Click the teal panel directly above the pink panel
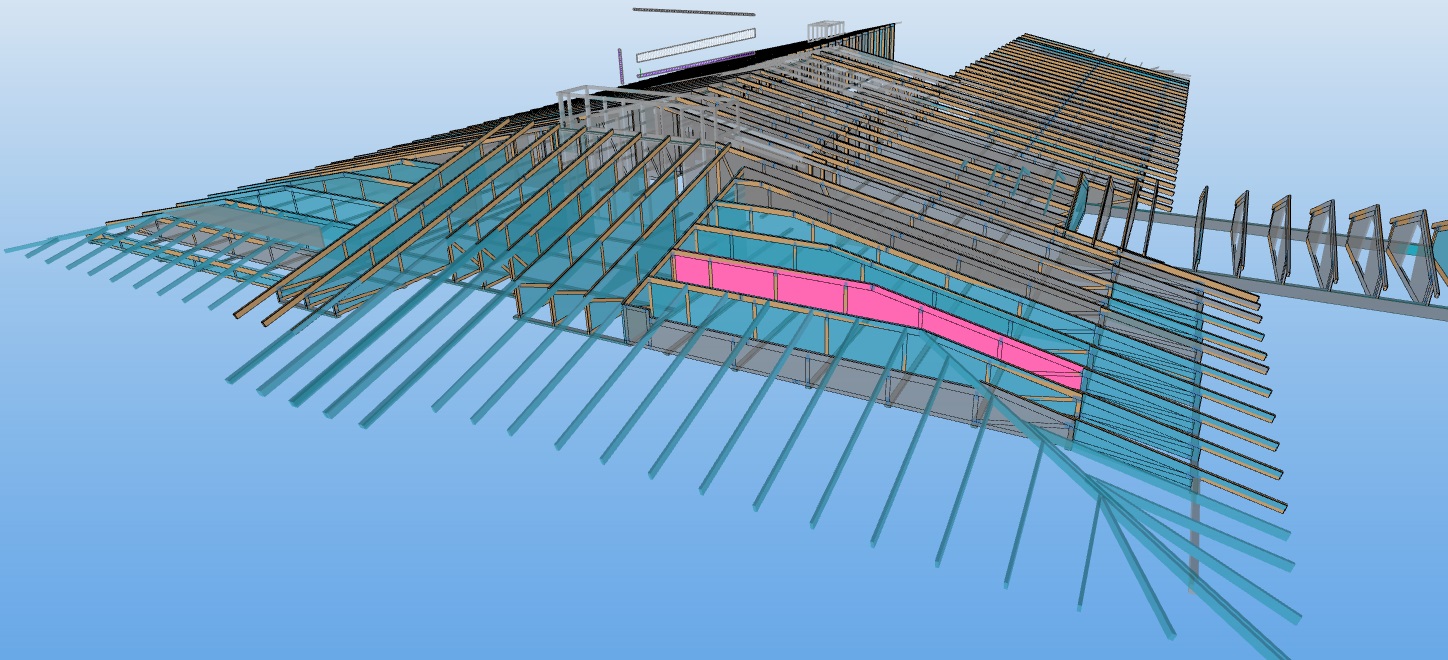 (800, 245)
